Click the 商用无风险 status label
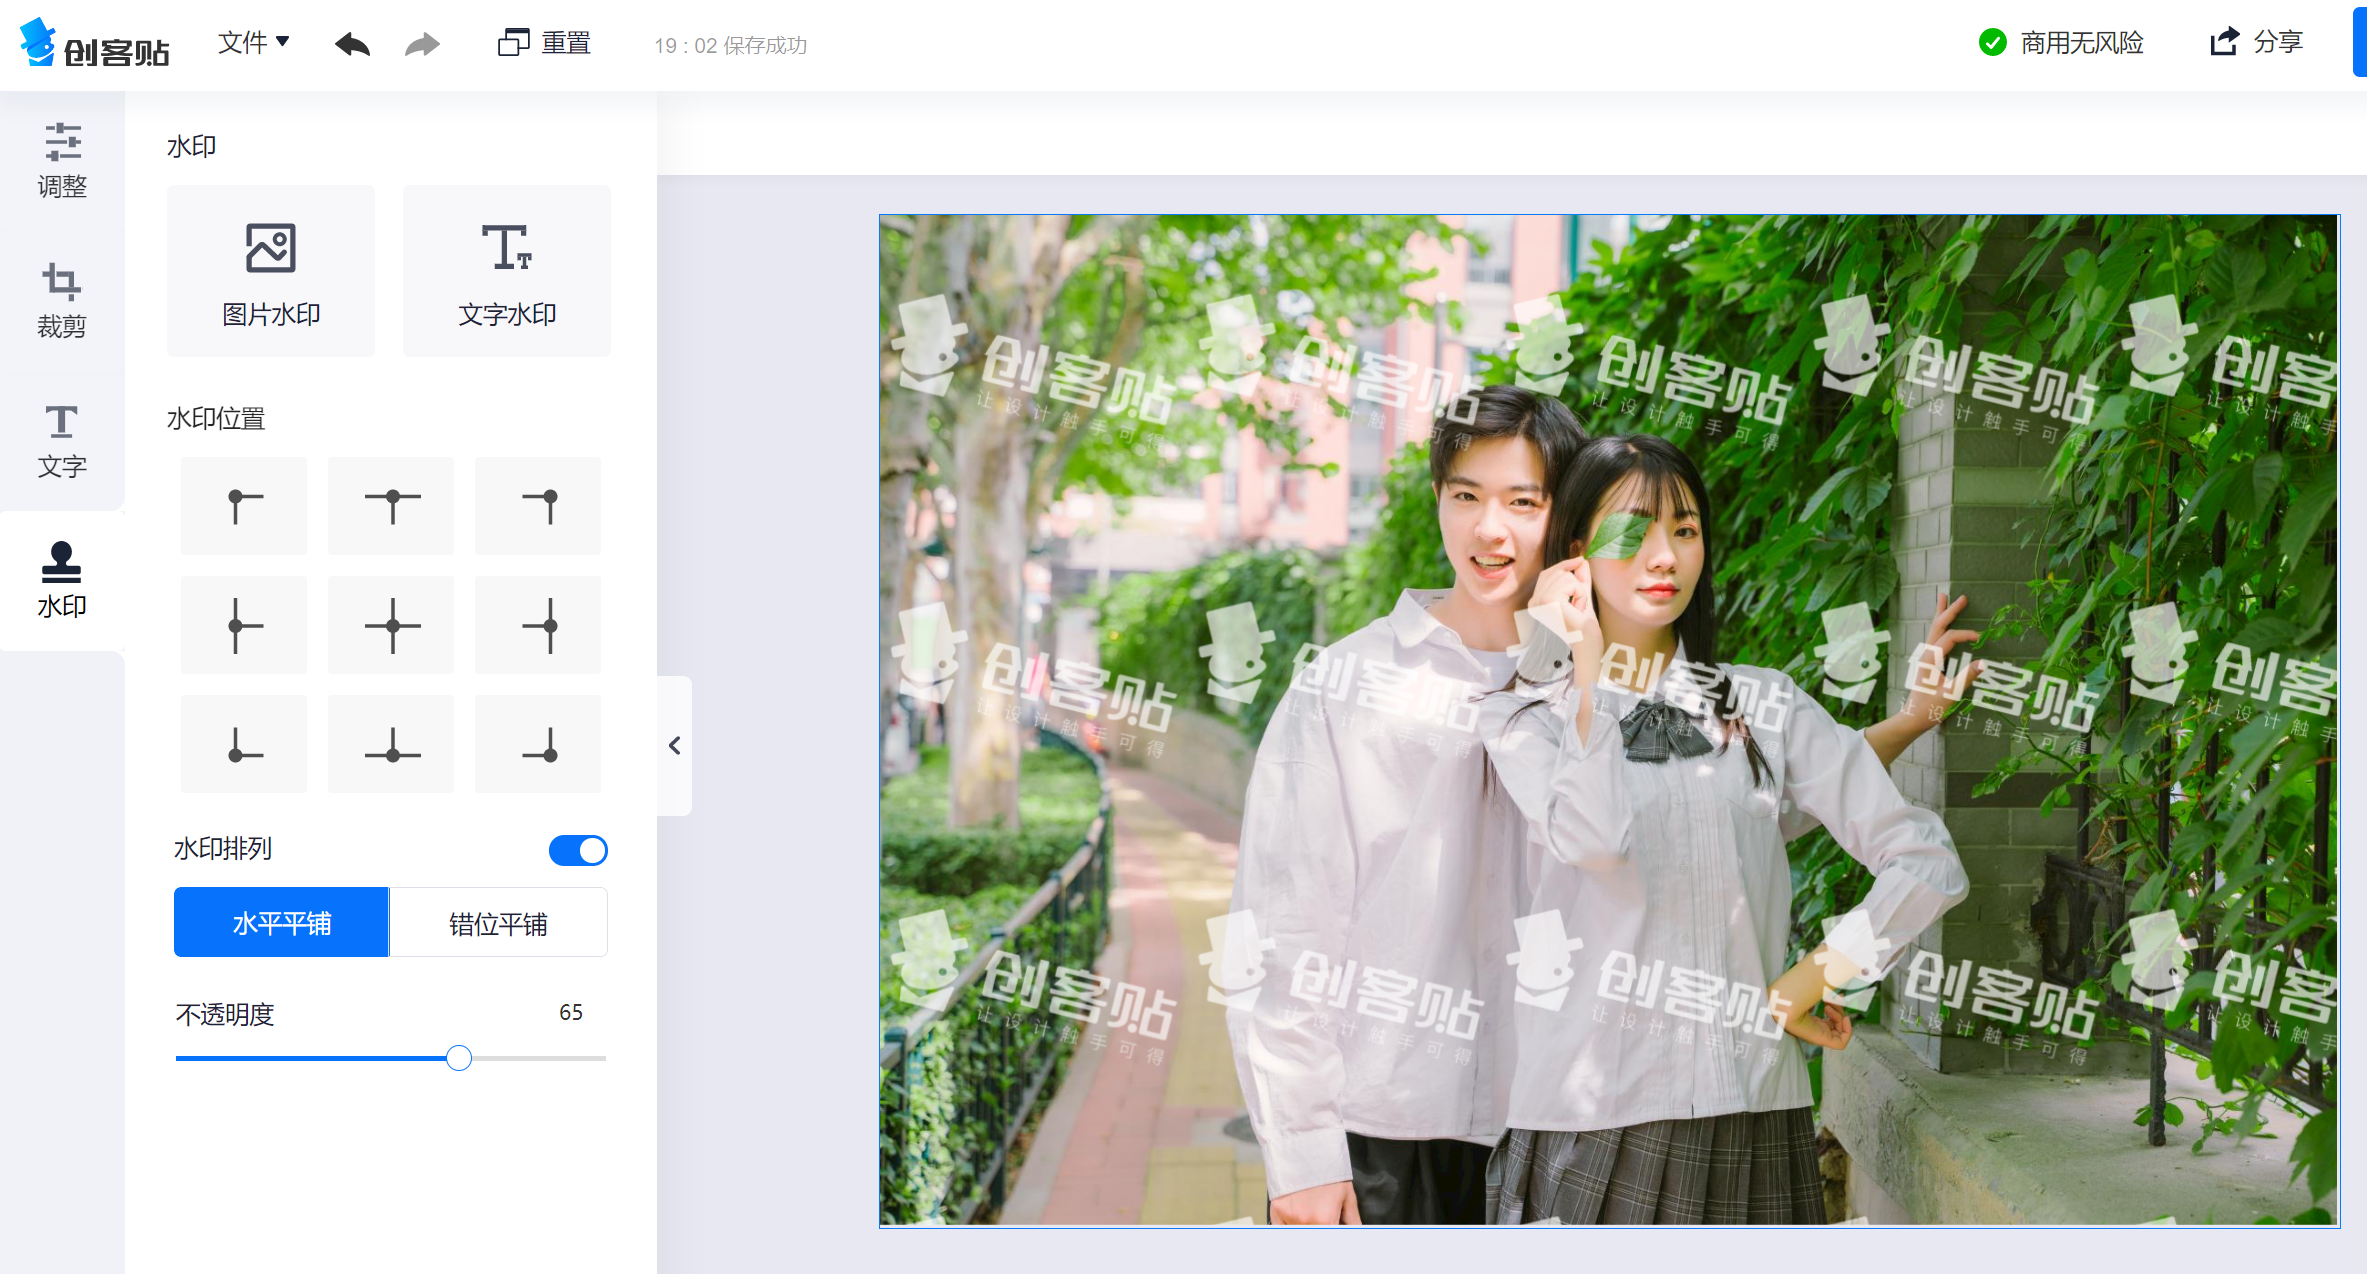This screenshot has width=2367, height=1274. 2081,43
